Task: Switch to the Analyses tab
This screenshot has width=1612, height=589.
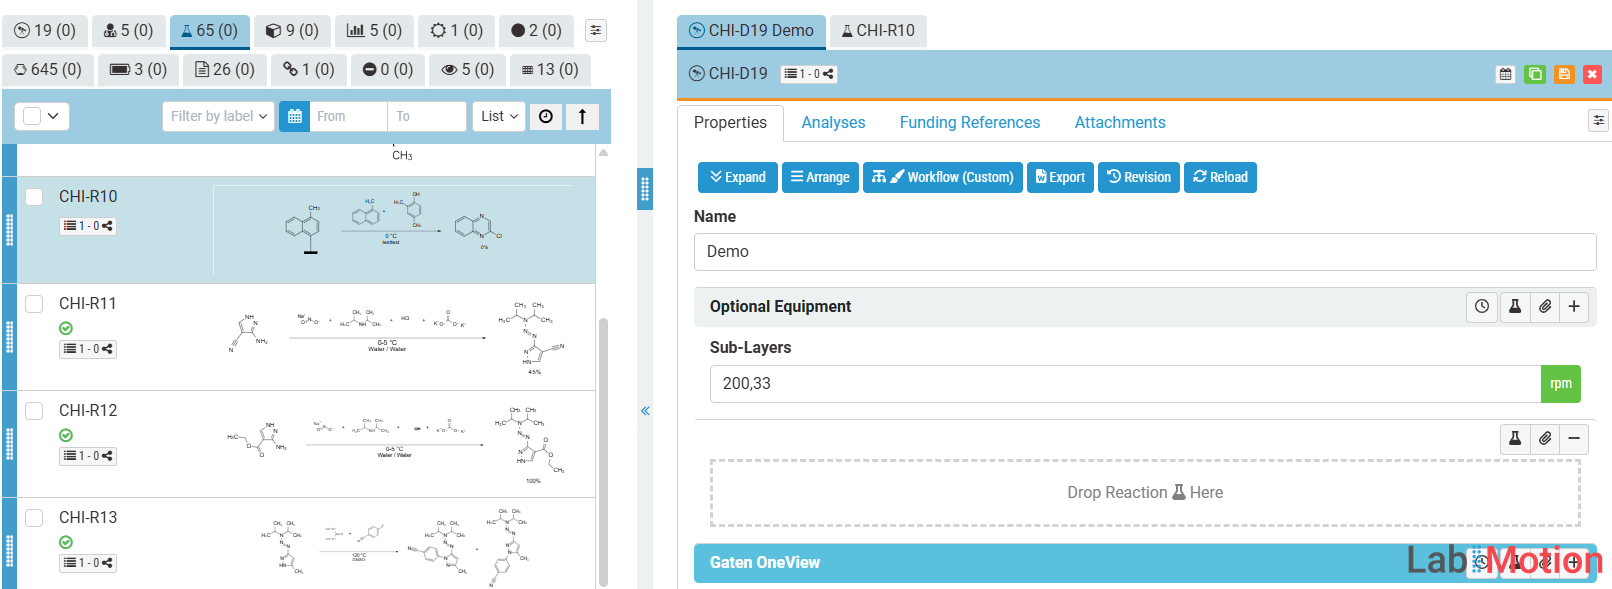Action: (x=833, y=123)
